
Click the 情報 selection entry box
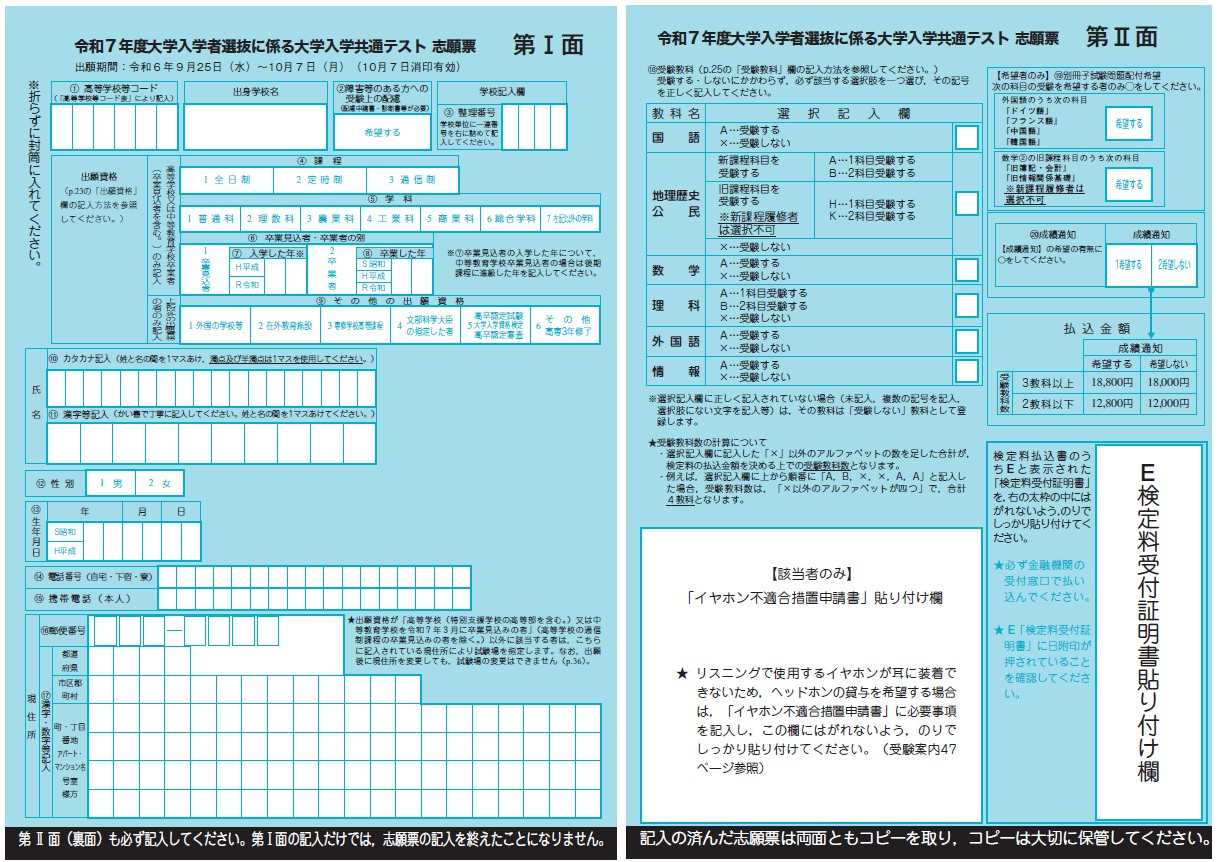(966, 371)
